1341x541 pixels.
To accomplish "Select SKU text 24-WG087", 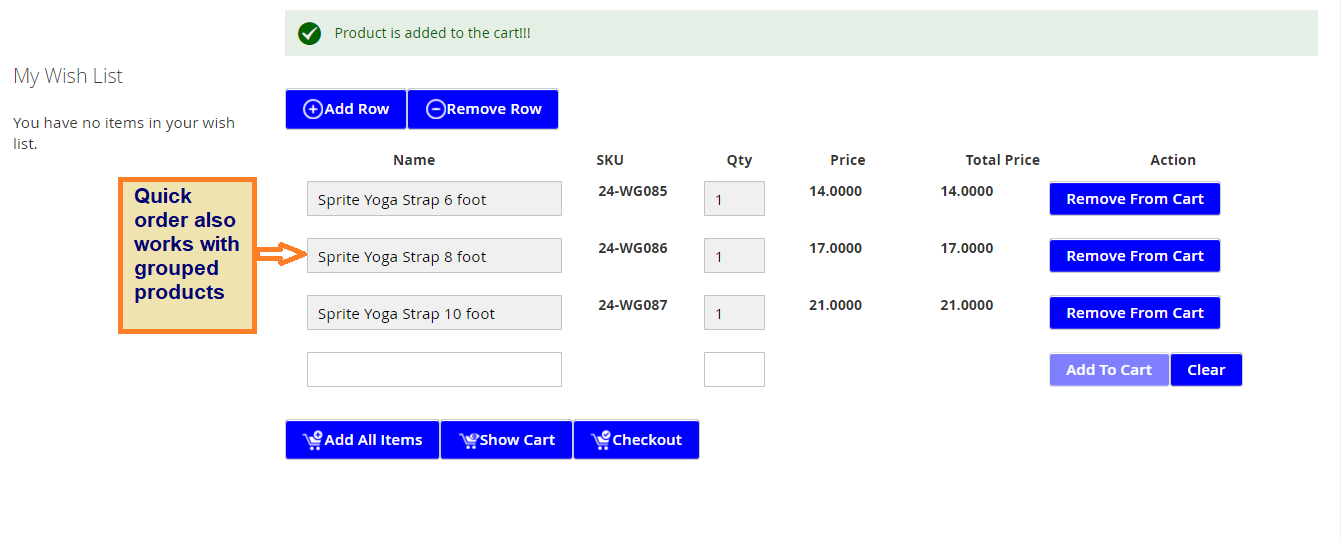I will click(x=633, y=305).
